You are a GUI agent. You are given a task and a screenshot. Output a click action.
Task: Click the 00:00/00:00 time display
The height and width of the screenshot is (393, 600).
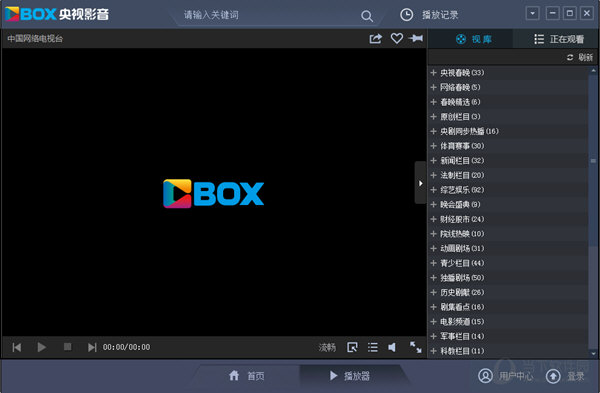click(x=126, y=347)
